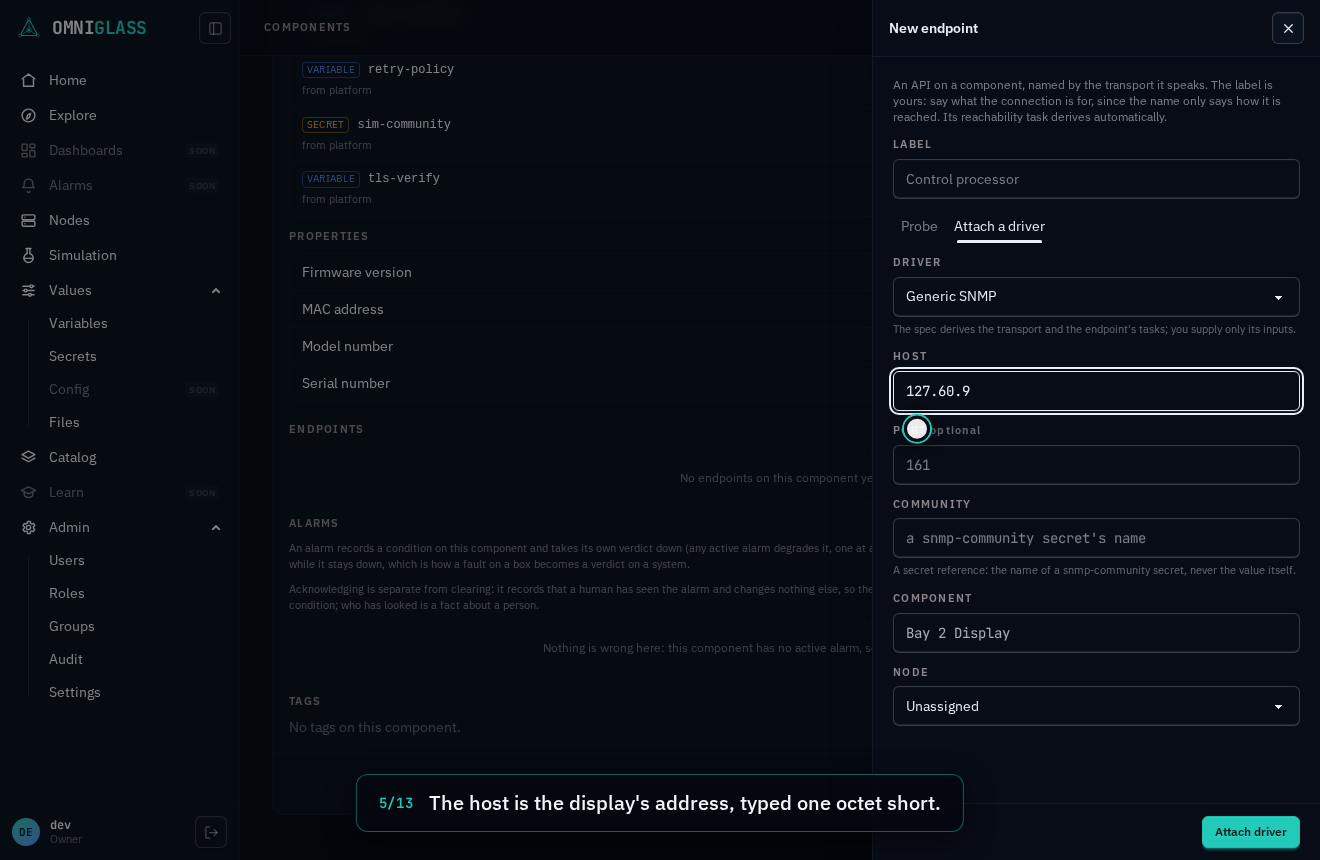This screenshot has width=1320, height=860.
Task: Switch to the Probe tab
Action: coord(919,226)
